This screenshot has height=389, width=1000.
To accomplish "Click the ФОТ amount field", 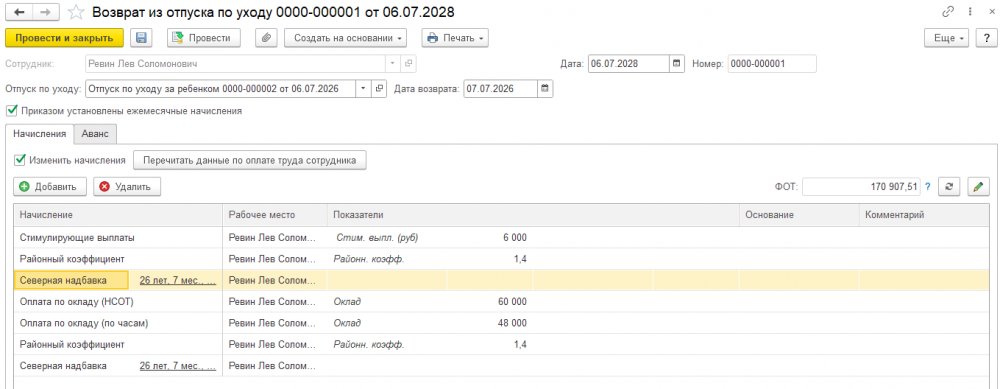I will (861, 186).
